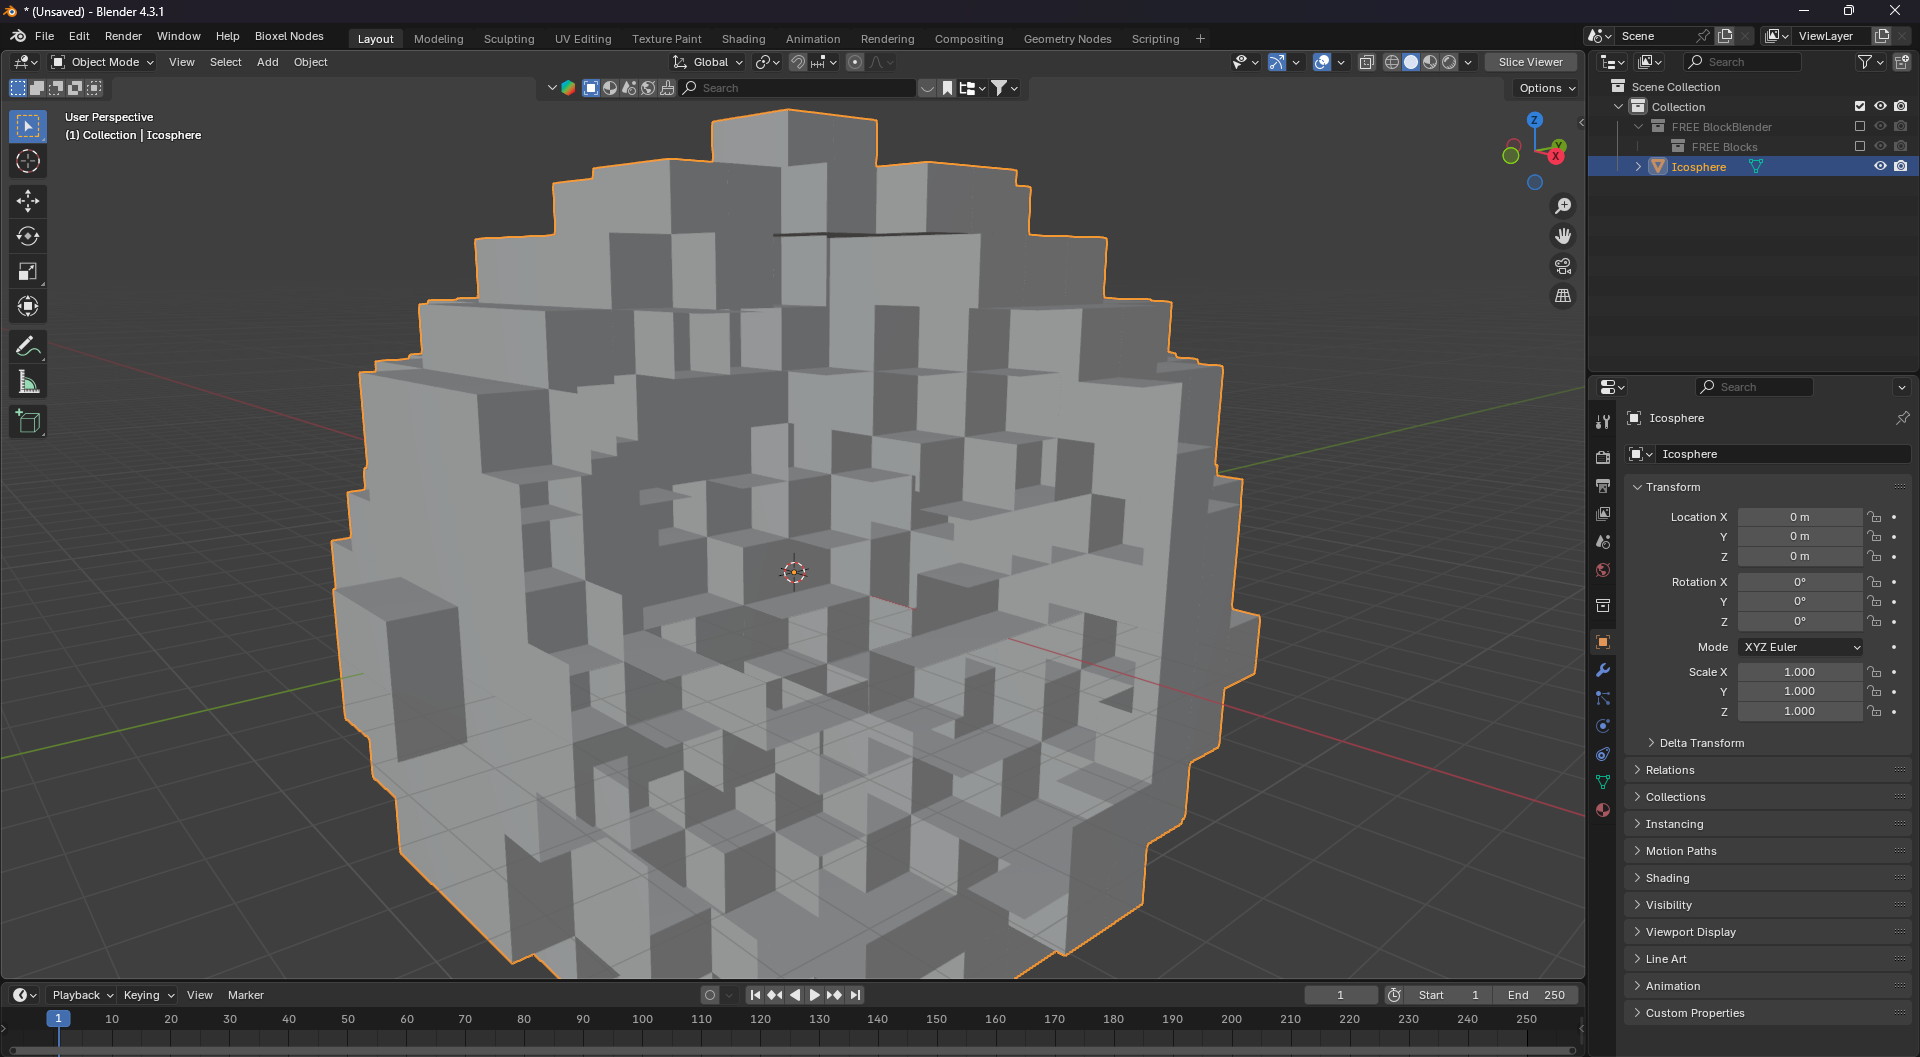
Task: Toggle snapping magnet icon
Action: (x=798, y=62)
